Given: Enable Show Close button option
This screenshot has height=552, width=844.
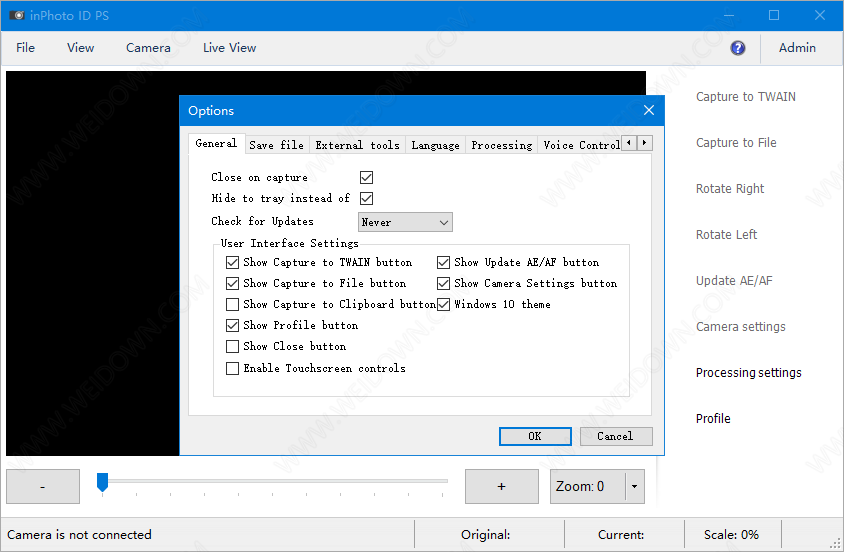Looking at the screenshot, I should point(232,346).
